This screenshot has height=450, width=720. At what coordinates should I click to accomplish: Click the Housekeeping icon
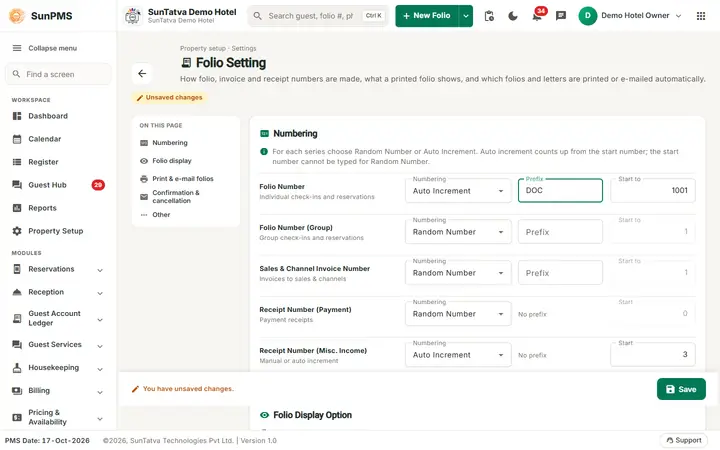(x=17, y=368)
